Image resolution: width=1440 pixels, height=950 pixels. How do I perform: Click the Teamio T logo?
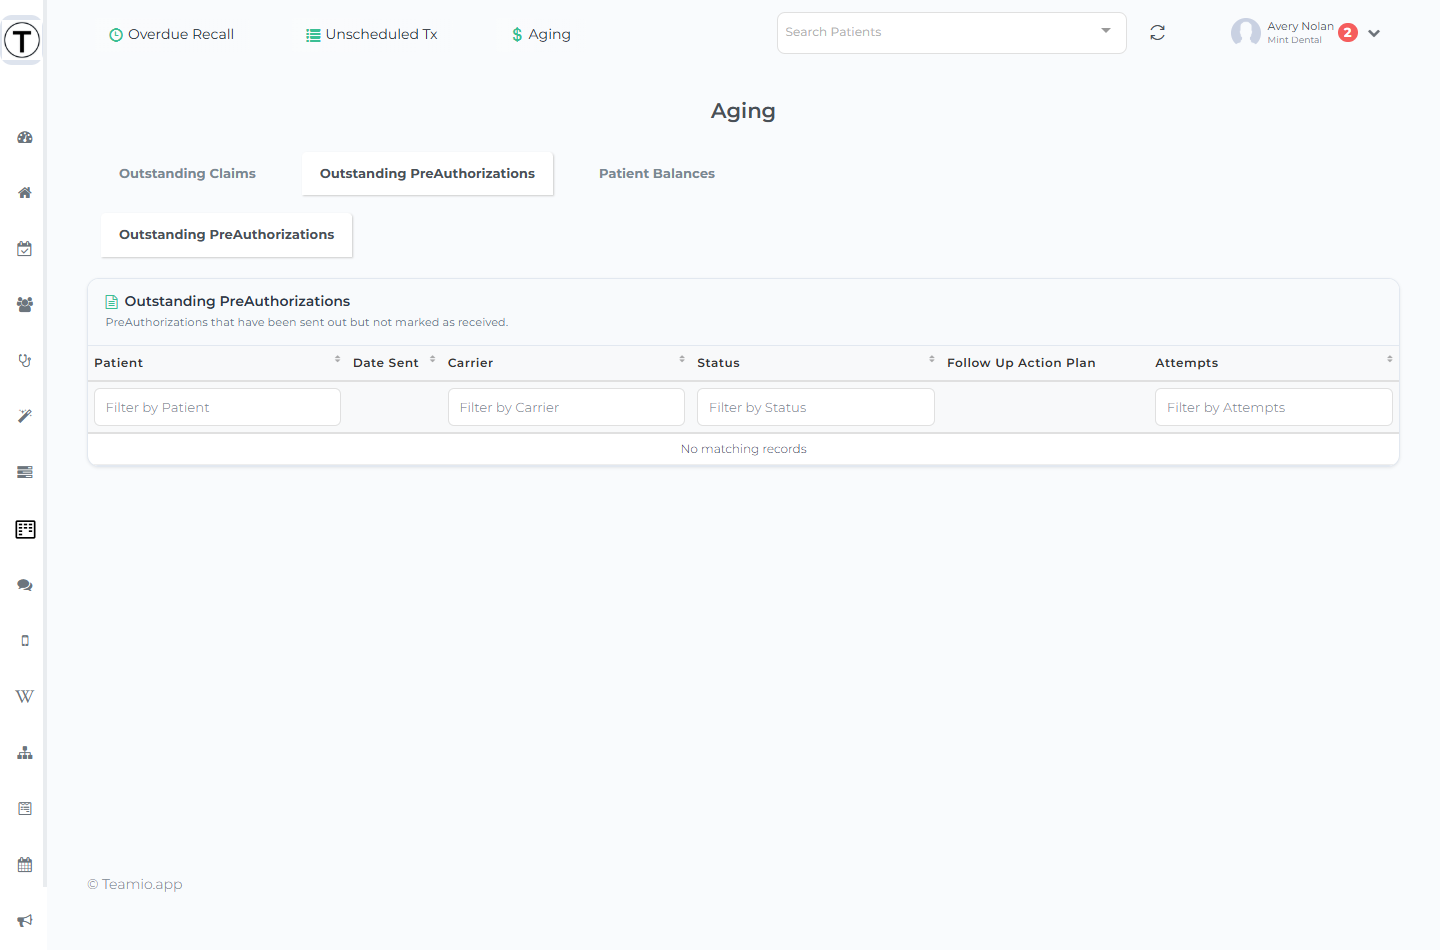[x=22, y=40]
